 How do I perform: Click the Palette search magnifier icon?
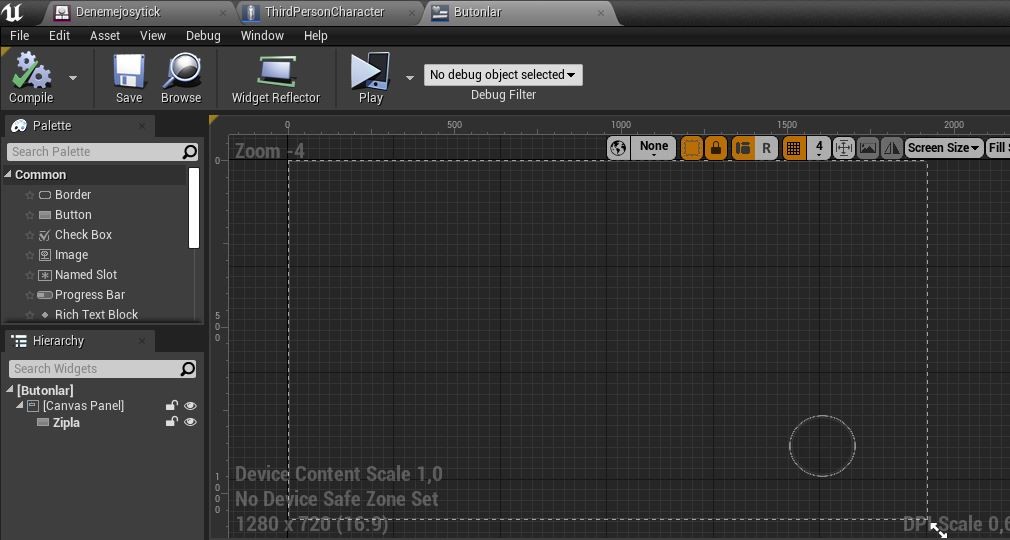(x=189, y=151)
